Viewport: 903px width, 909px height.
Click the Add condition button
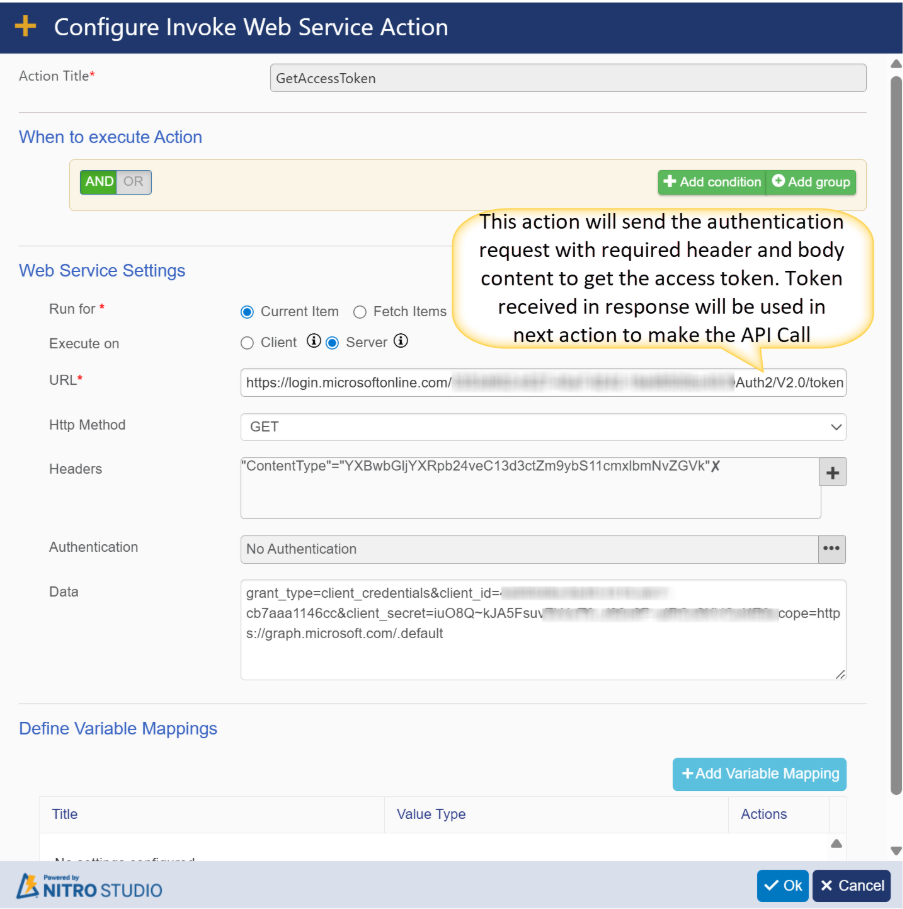pos(711,182)
